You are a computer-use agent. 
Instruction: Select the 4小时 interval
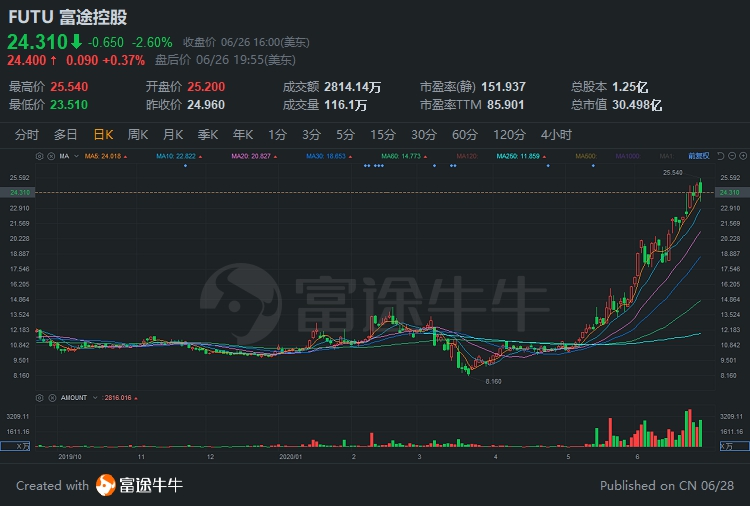[556, 135]
